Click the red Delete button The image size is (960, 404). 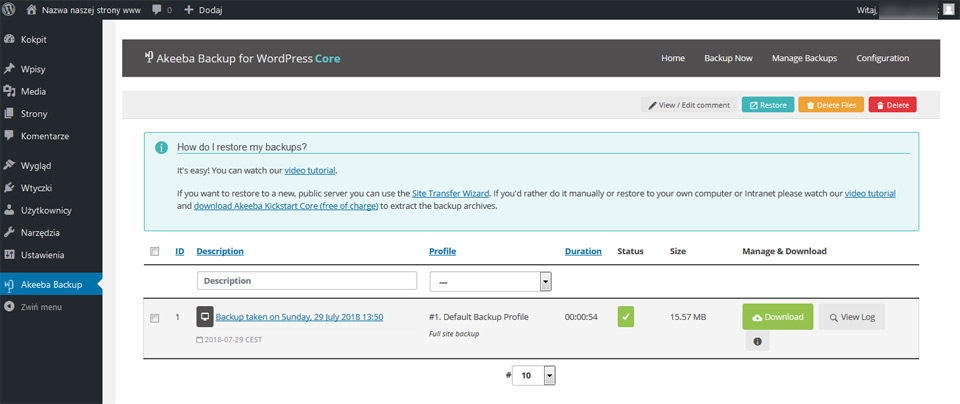click(x=892, y=105)
